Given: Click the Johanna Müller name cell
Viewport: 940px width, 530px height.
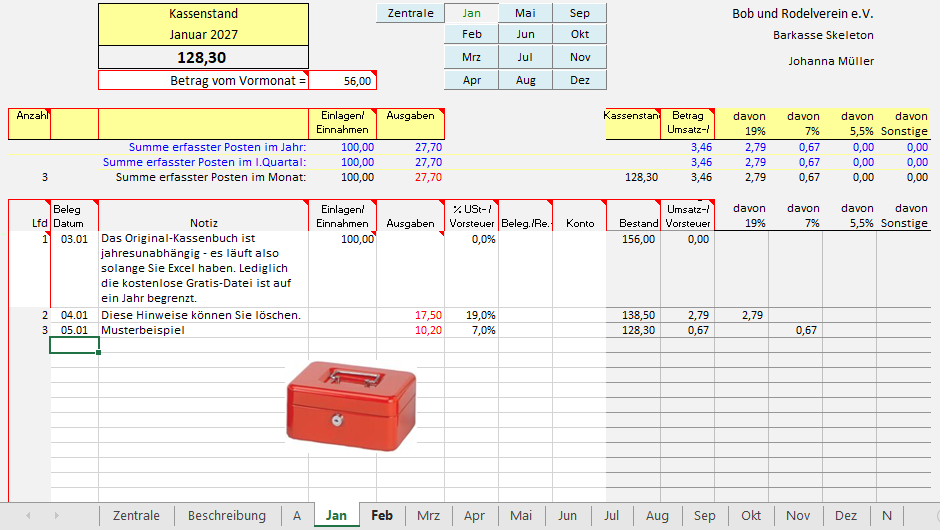Looking at the screenshot, I should (x=830, y=61).
